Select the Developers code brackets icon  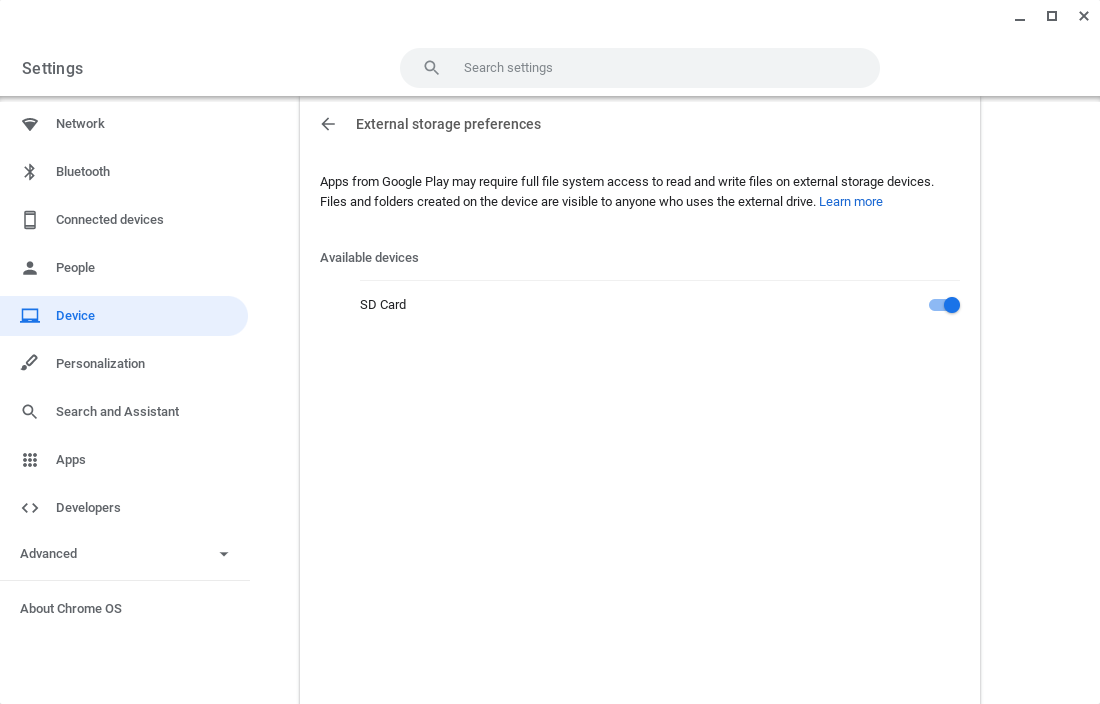pyautogui.click(x=30, y=507)
